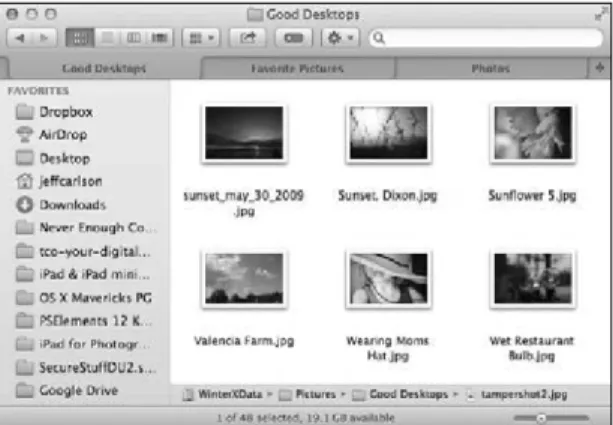Open the PSElements 12 K... folder
Screen dimensions: 613x425
click(84, 321)
